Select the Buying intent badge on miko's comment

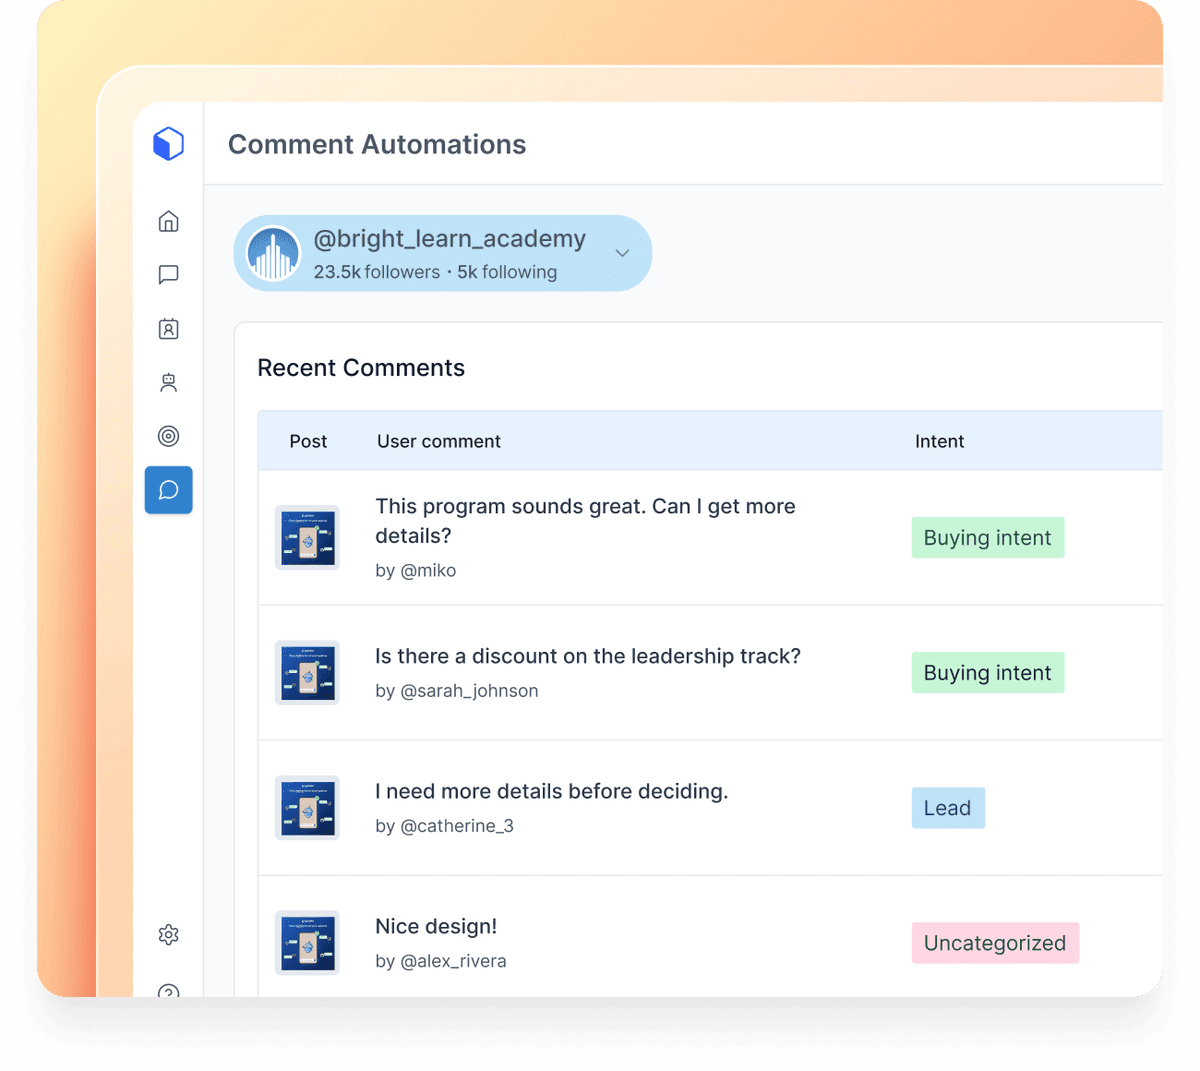987,537
